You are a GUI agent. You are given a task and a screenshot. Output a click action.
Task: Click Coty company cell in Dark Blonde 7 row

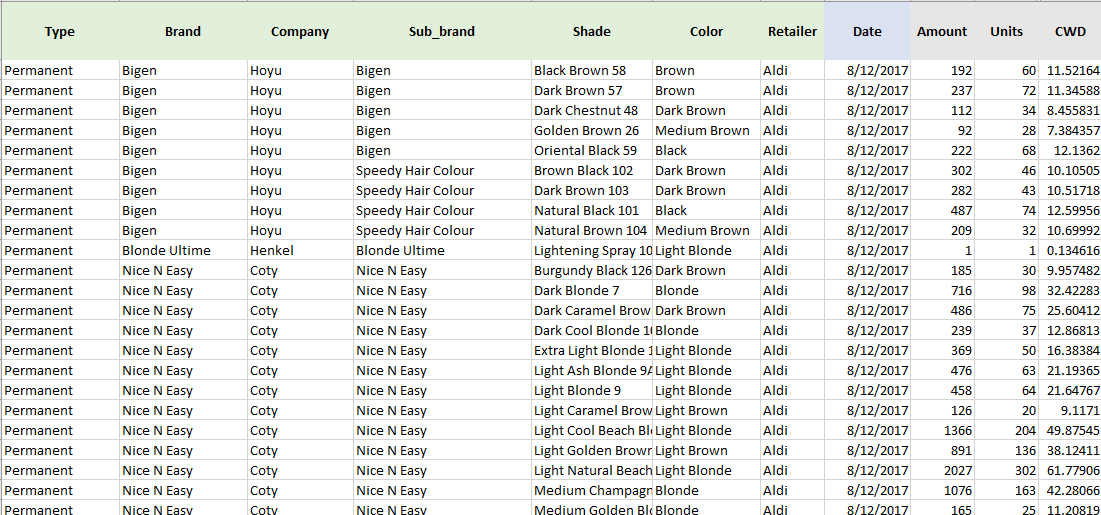point(301,291)
